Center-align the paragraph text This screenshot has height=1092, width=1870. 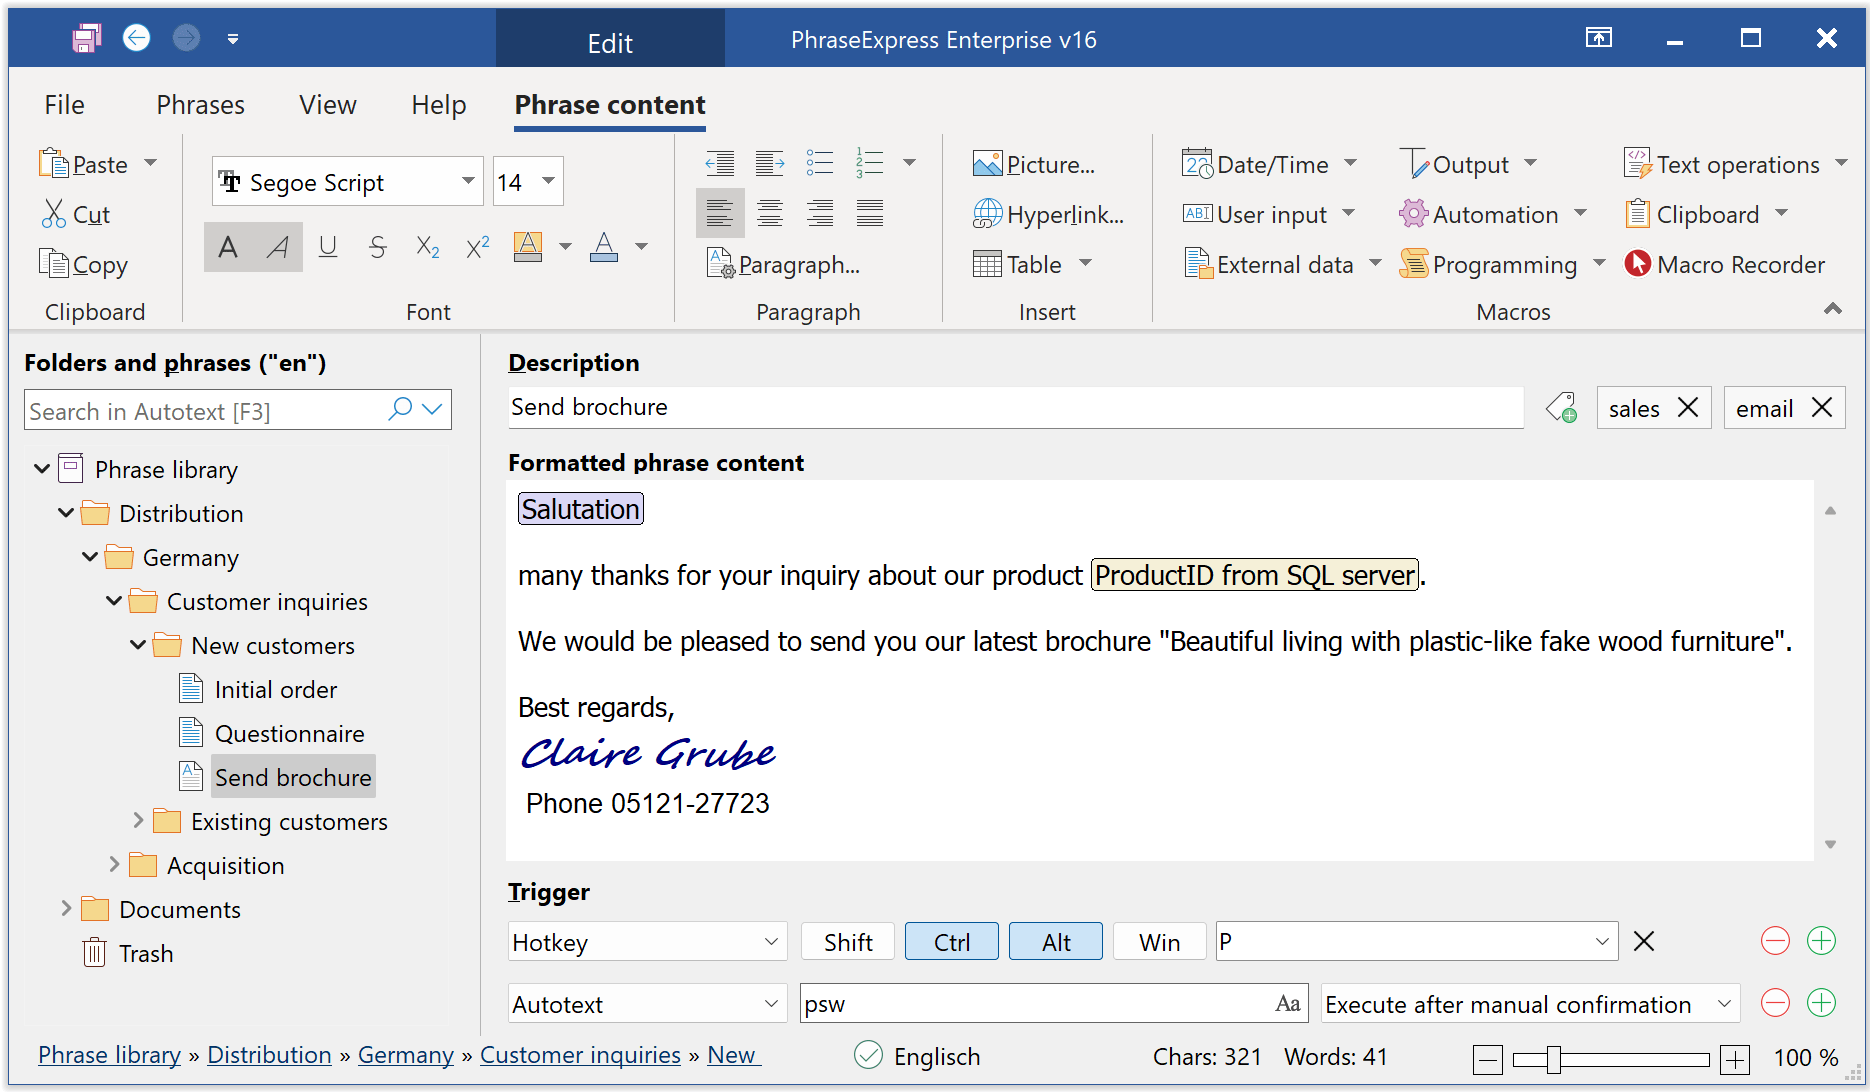(769, 213)
